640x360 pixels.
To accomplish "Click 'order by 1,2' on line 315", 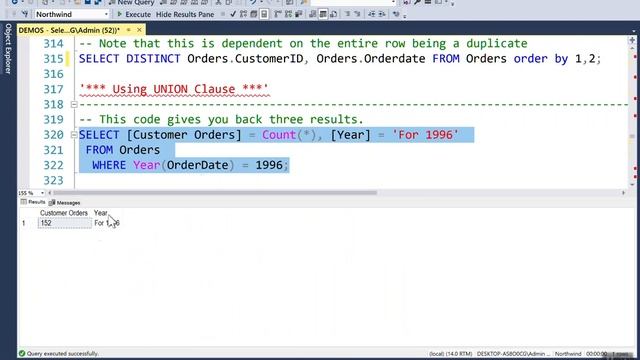I will tap(554, 59).
